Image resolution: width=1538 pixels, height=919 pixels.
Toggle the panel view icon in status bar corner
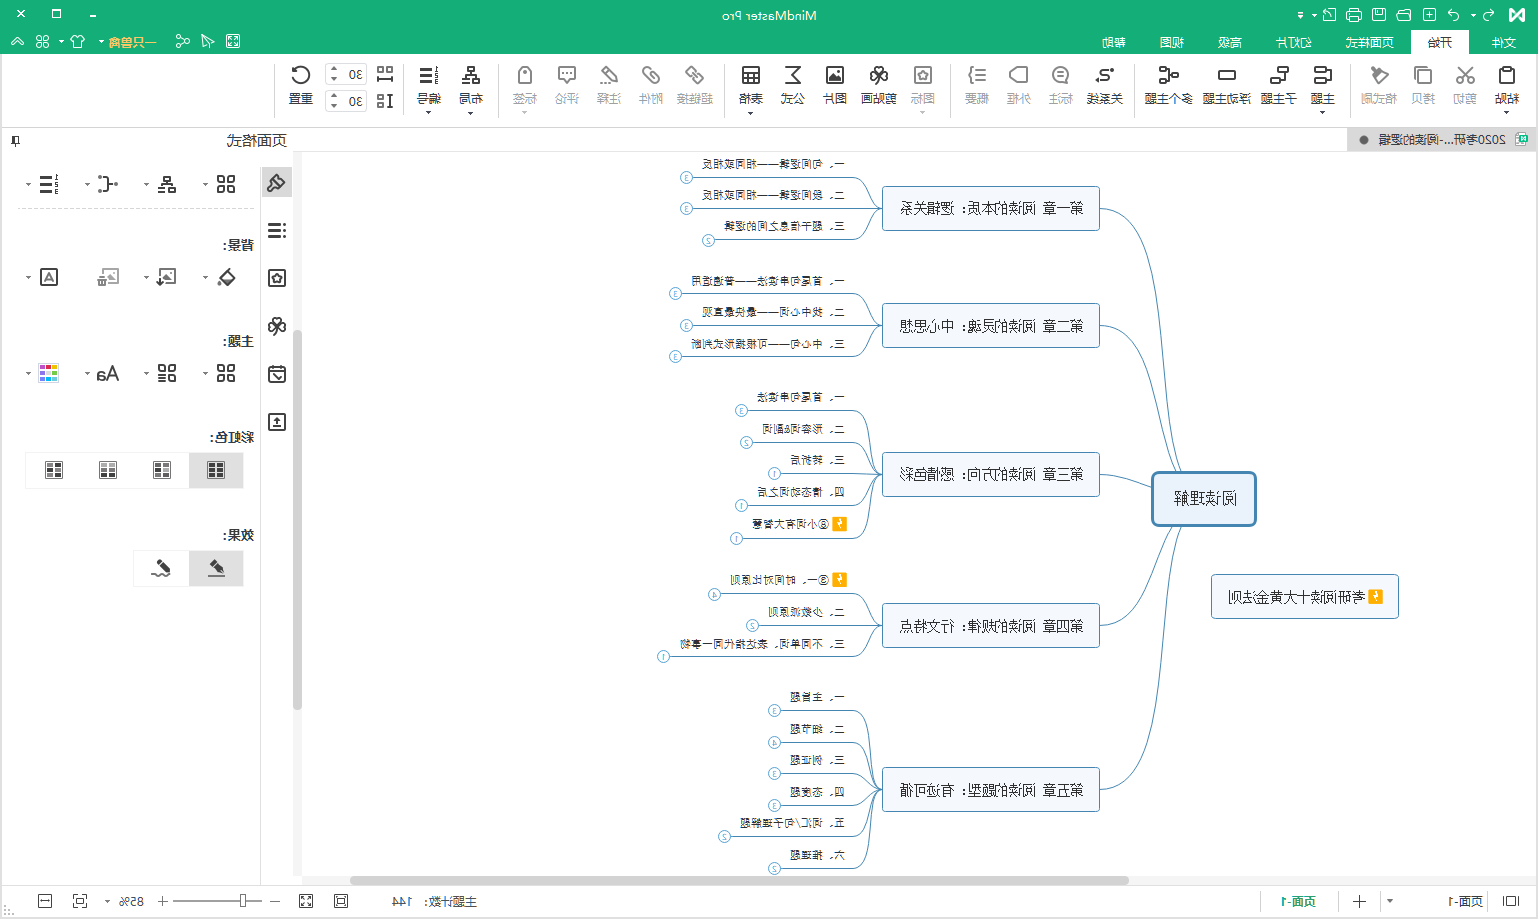[1511, 901]
